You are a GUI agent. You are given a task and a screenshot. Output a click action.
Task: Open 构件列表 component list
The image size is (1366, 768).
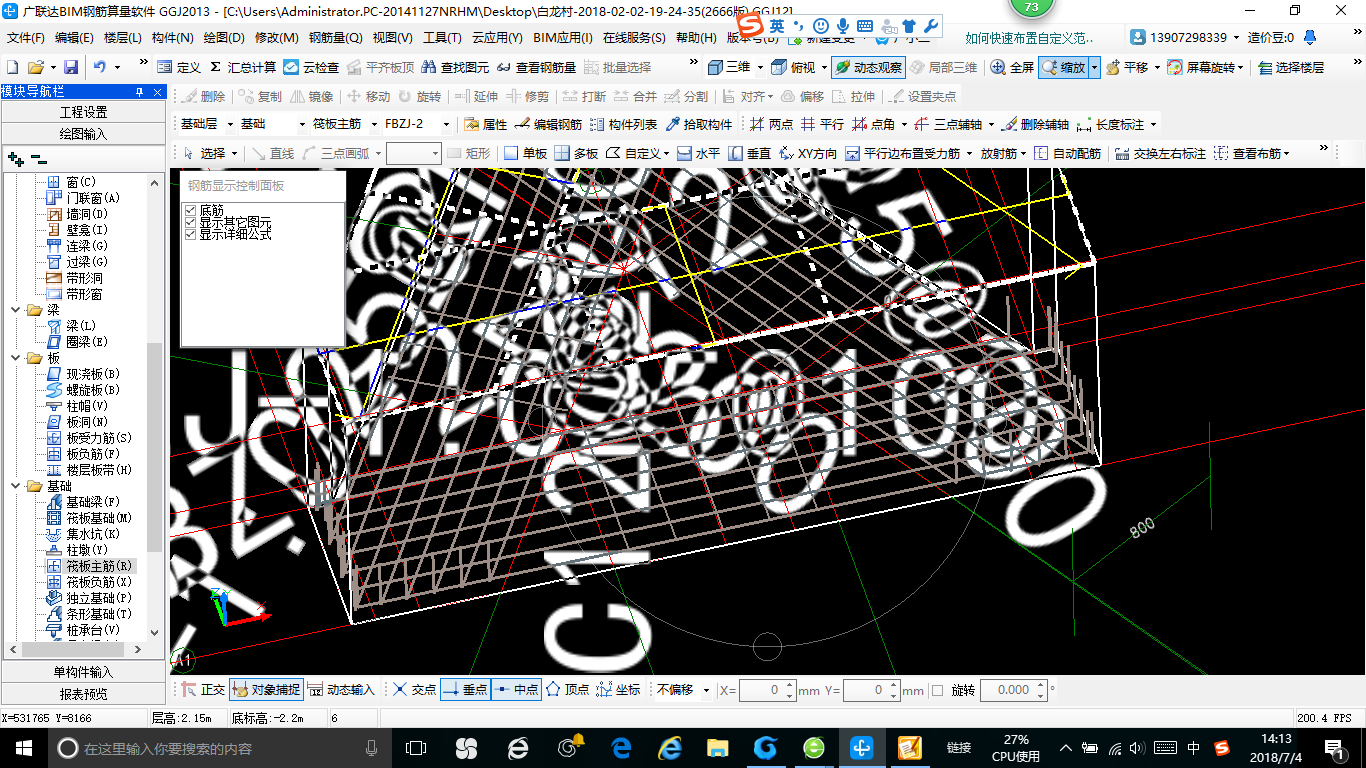(x=623, y=124)
